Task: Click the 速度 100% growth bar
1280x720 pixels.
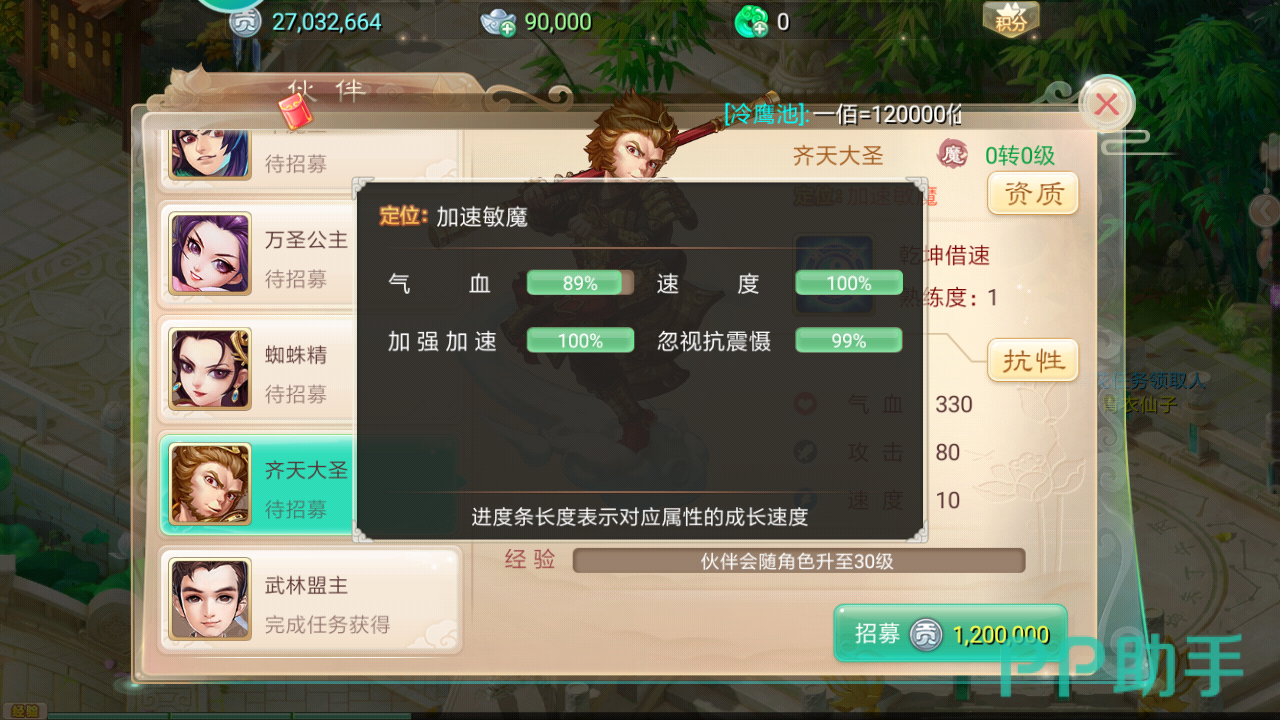Action: pyautogui.click(x=849, y=283)
